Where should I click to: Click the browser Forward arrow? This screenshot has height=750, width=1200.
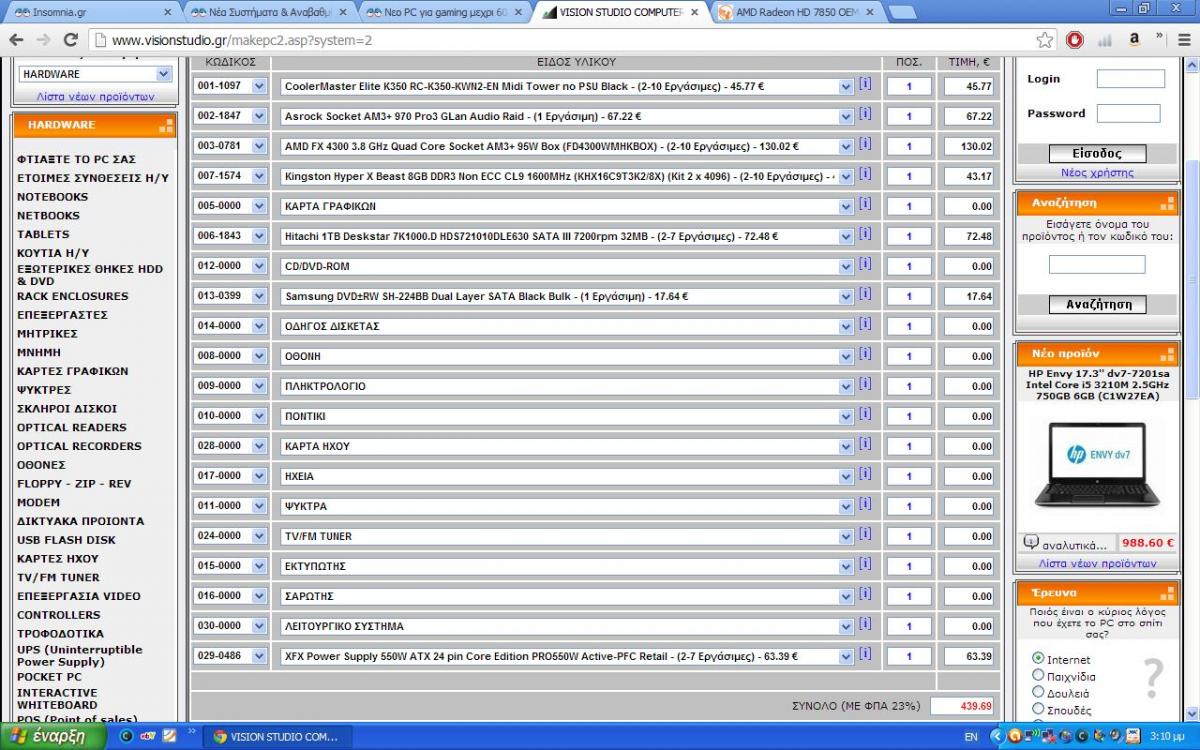coord(43,40)
